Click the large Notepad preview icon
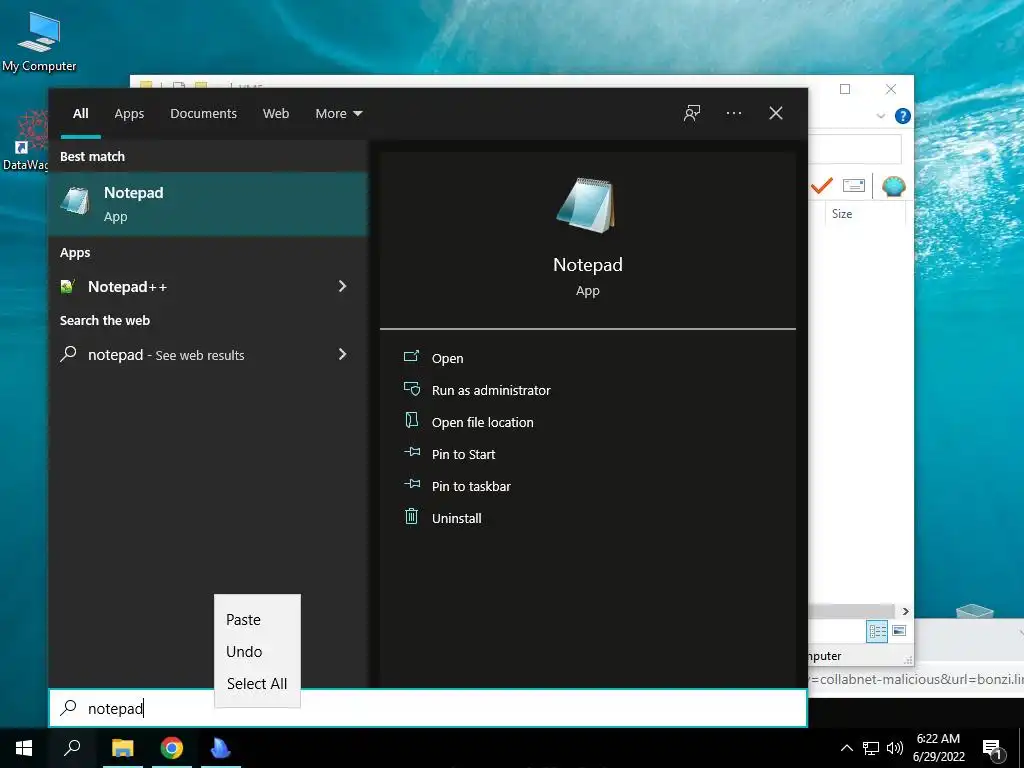 586,205
